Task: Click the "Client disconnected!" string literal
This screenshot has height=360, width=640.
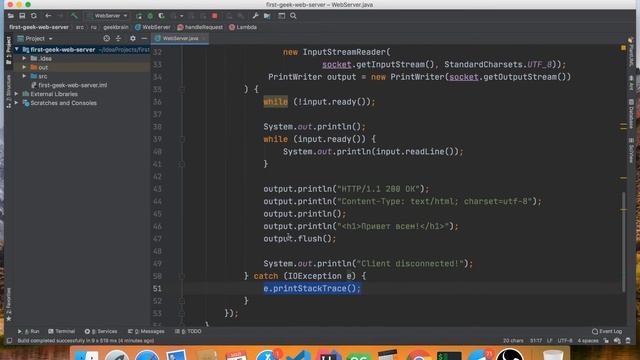Action: click(x=409, y=264)
